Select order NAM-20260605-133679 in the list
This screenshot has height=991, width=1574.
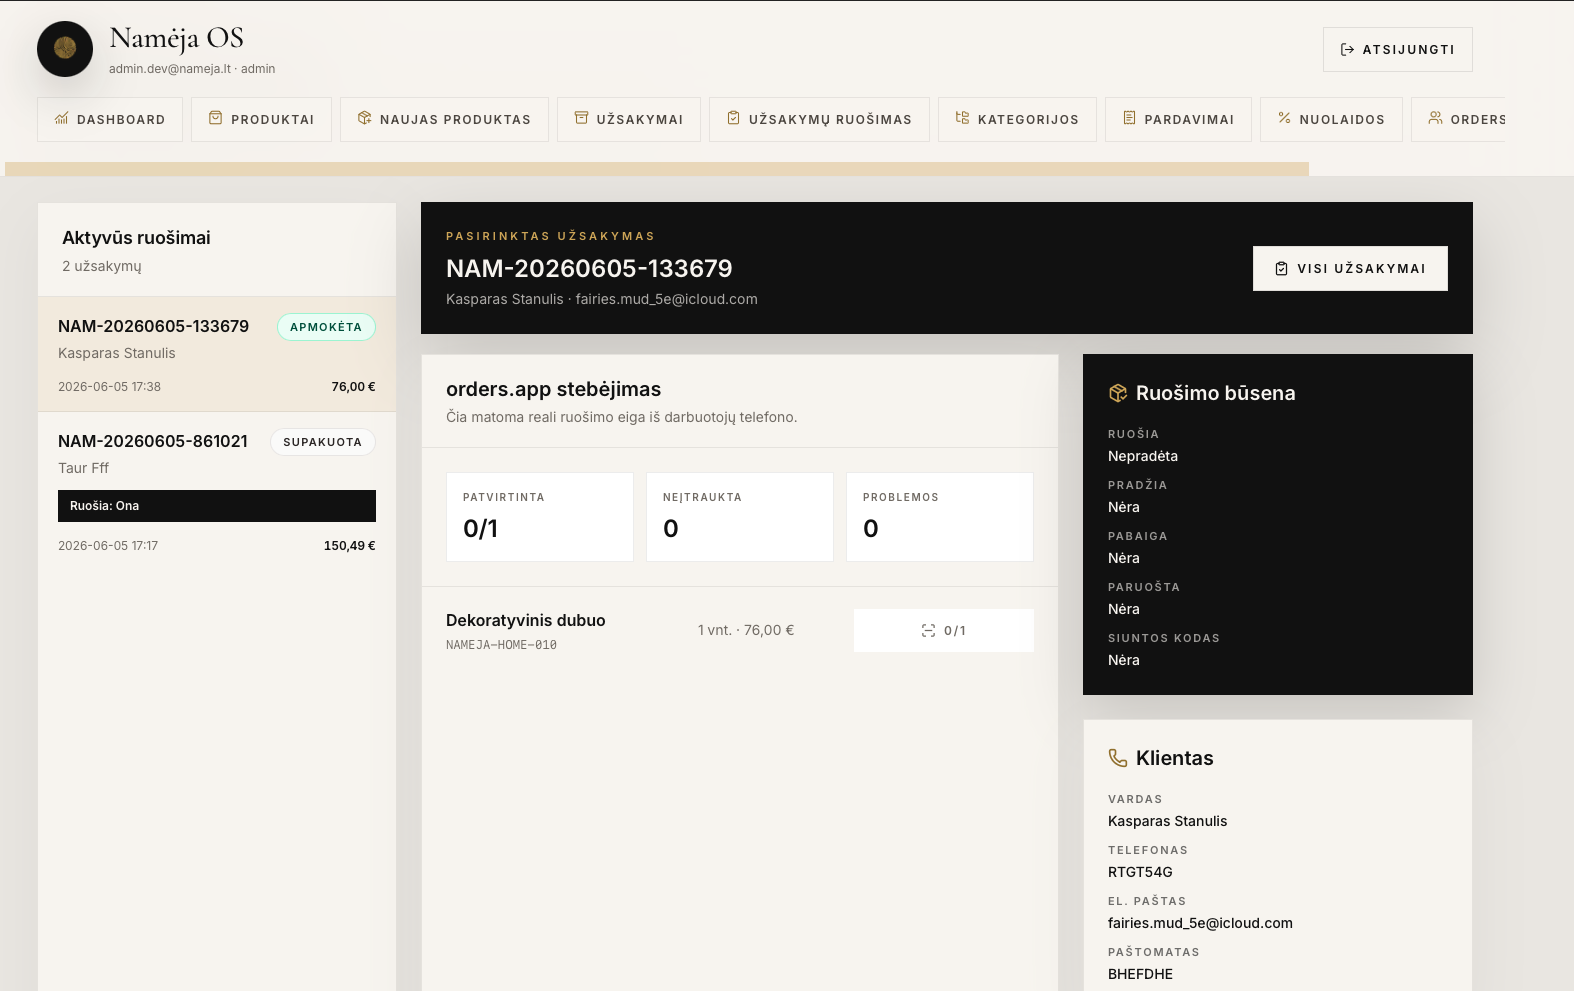tap(217, 354)
